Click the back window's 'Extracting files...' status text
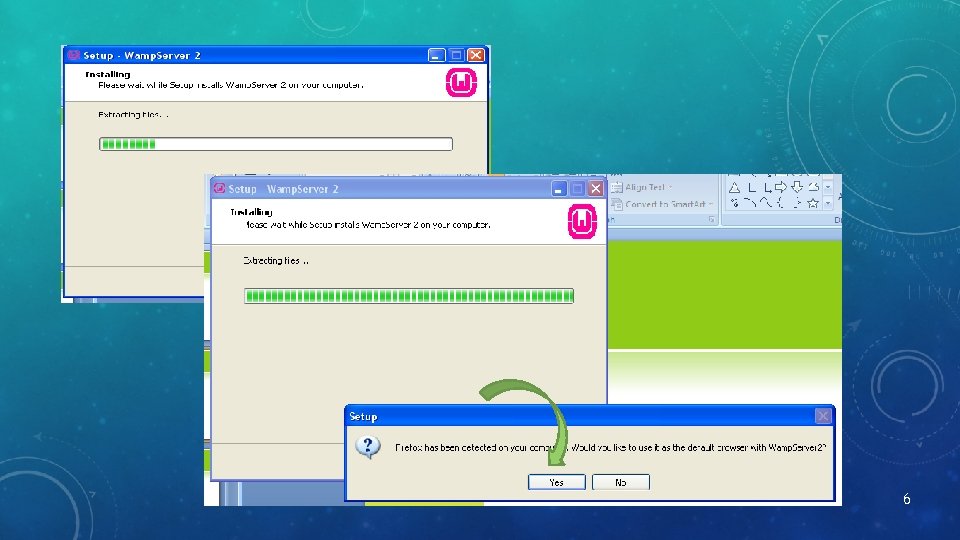Screen dimensions: 960x540 (x=133, y=114)
